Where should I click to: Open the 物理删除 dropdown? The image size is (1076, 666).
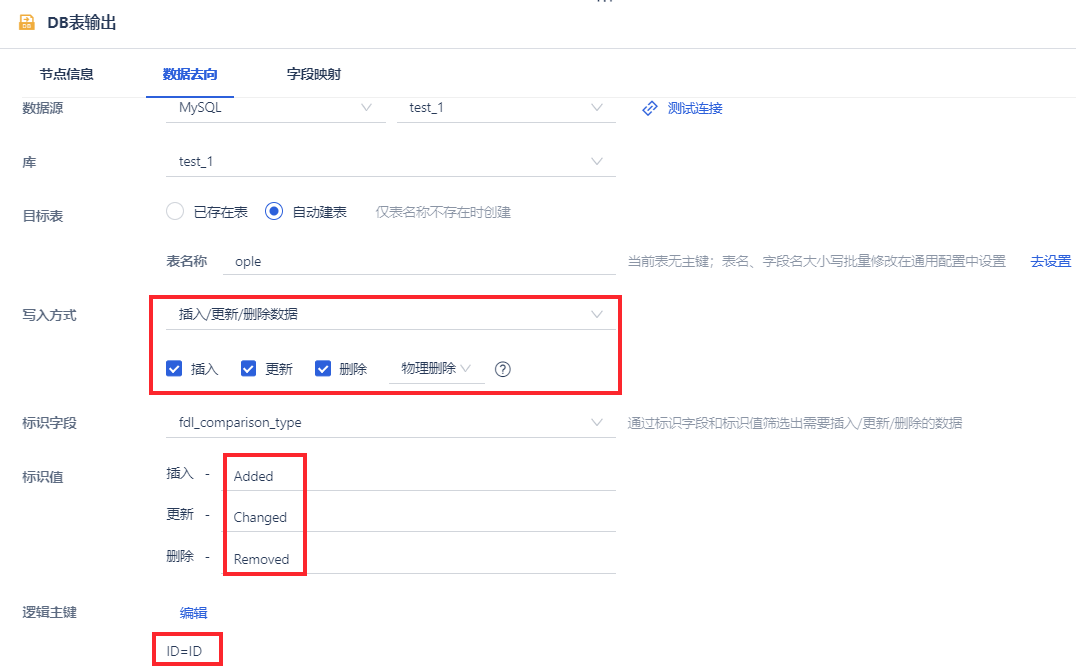point(437,369)
